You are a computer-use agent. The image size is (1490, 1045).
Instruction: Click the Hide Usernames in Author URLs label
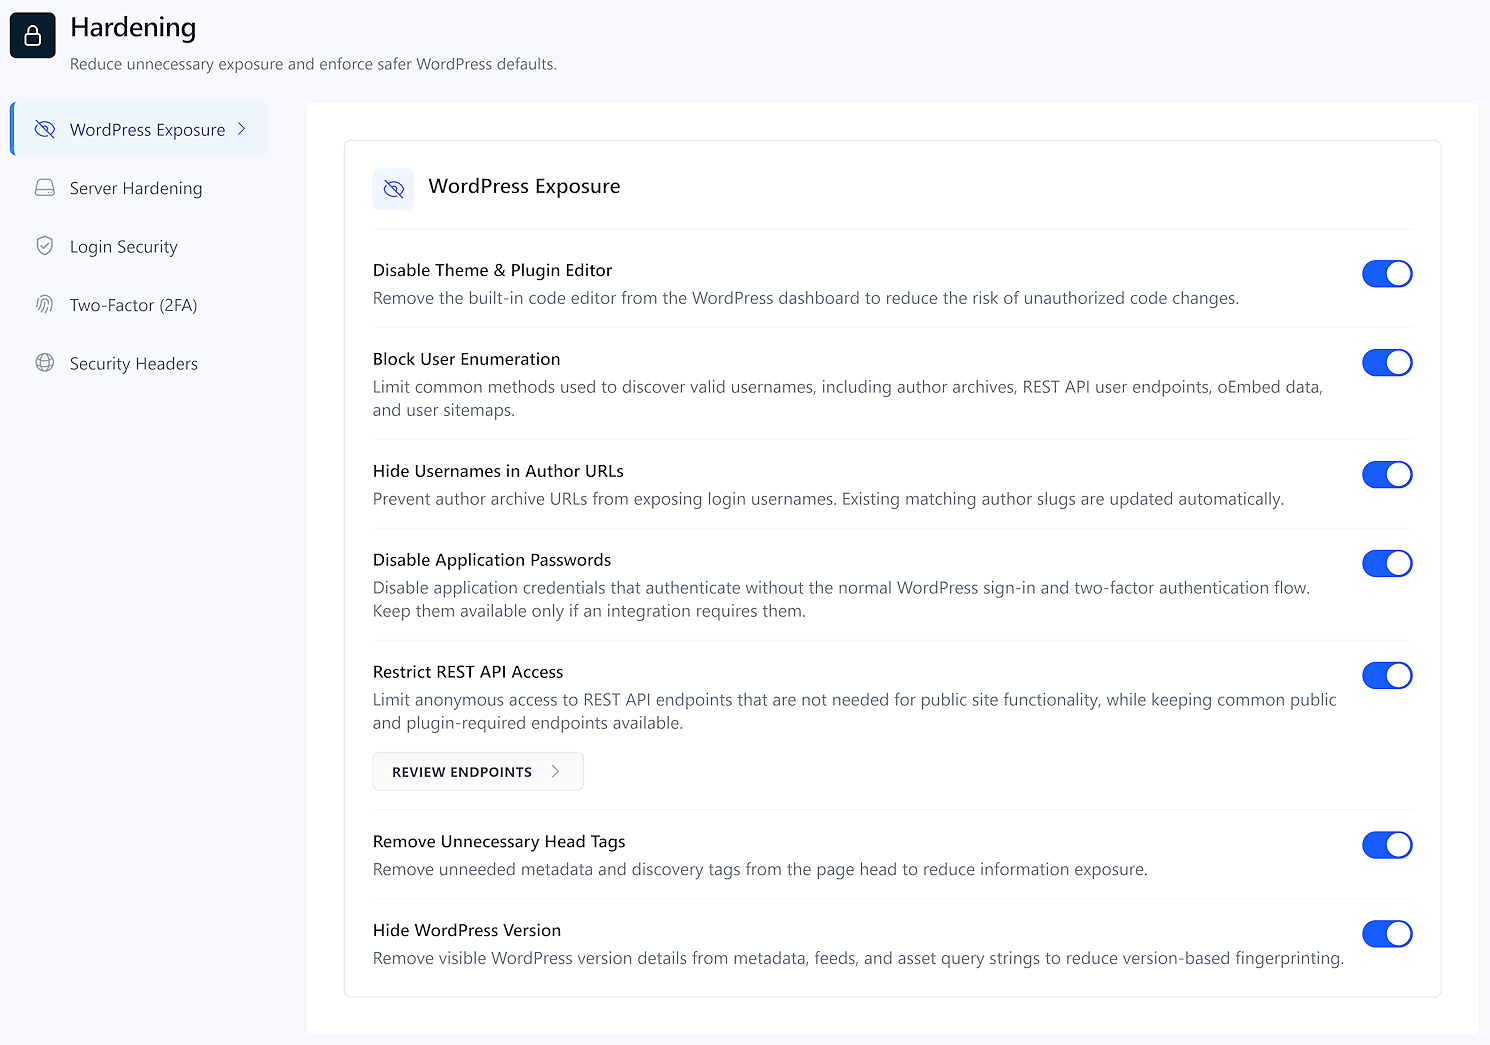point(498,471)
